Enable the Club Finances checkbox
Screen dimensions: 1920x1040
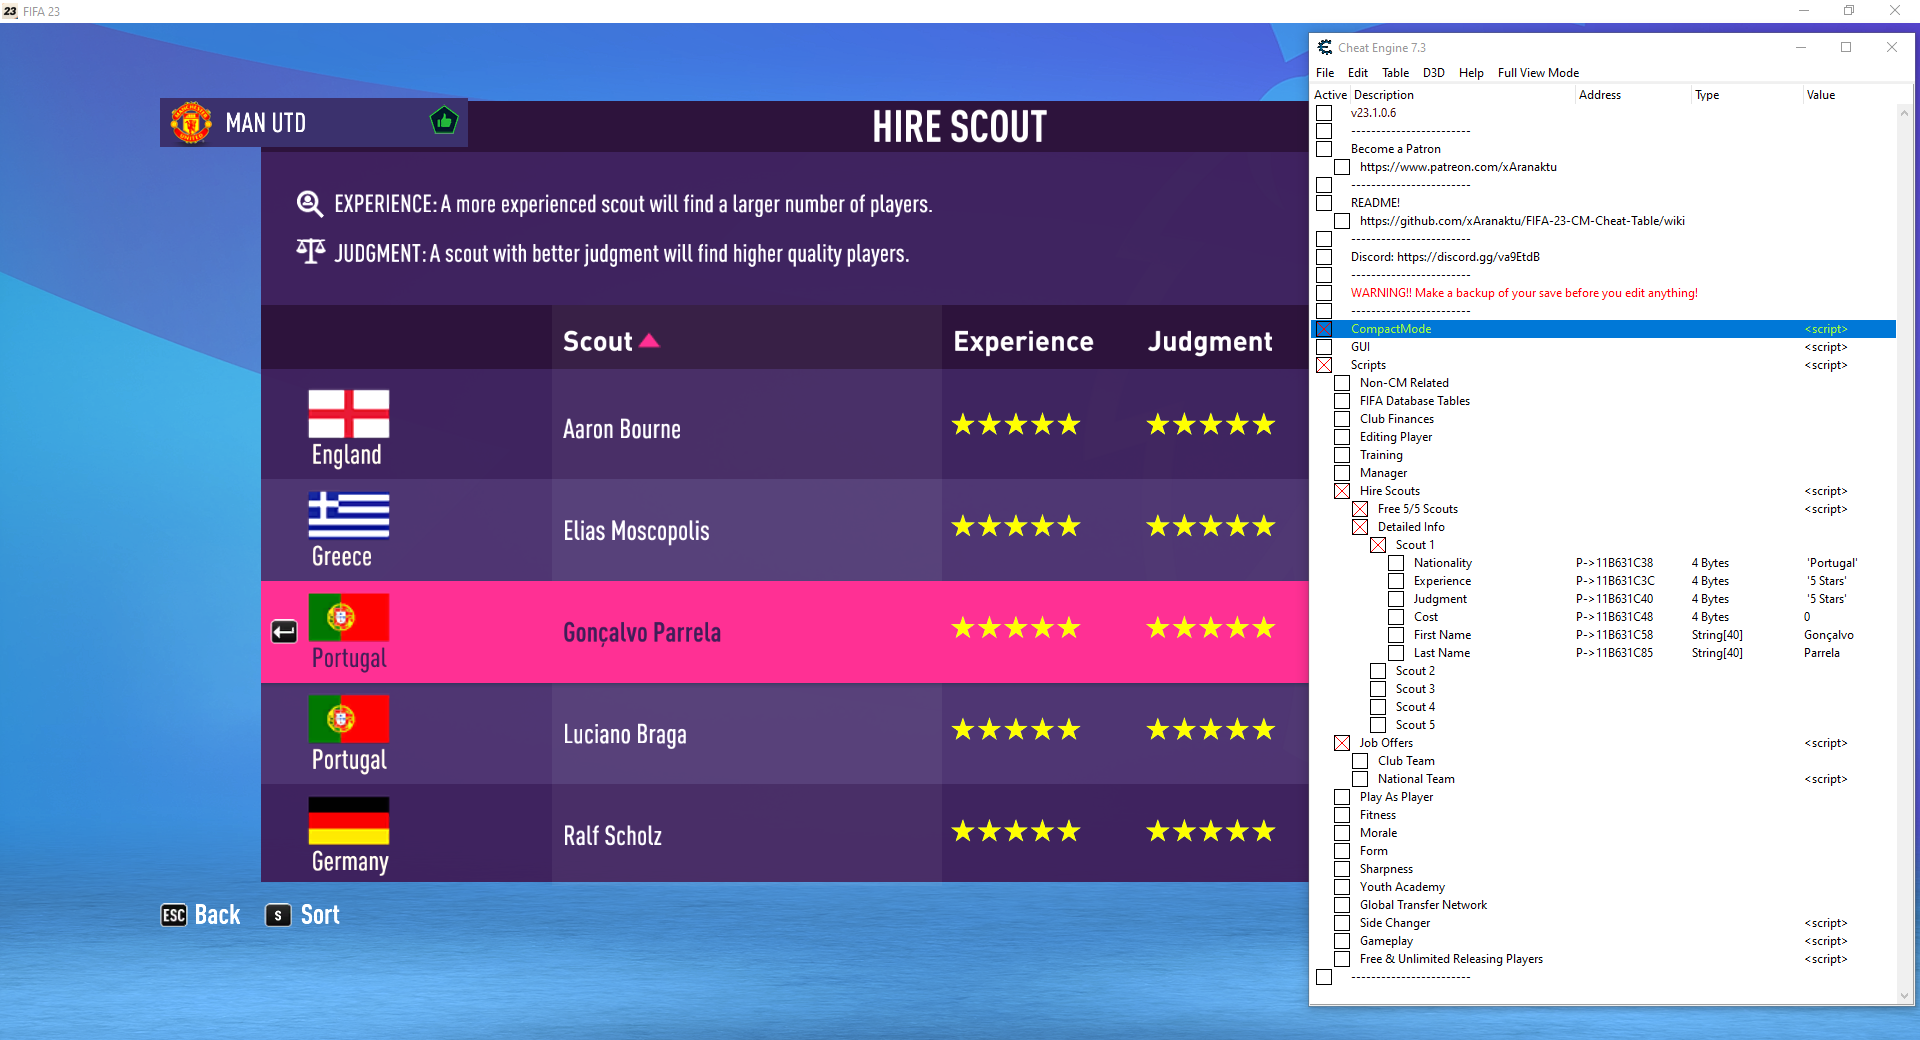1342,419
